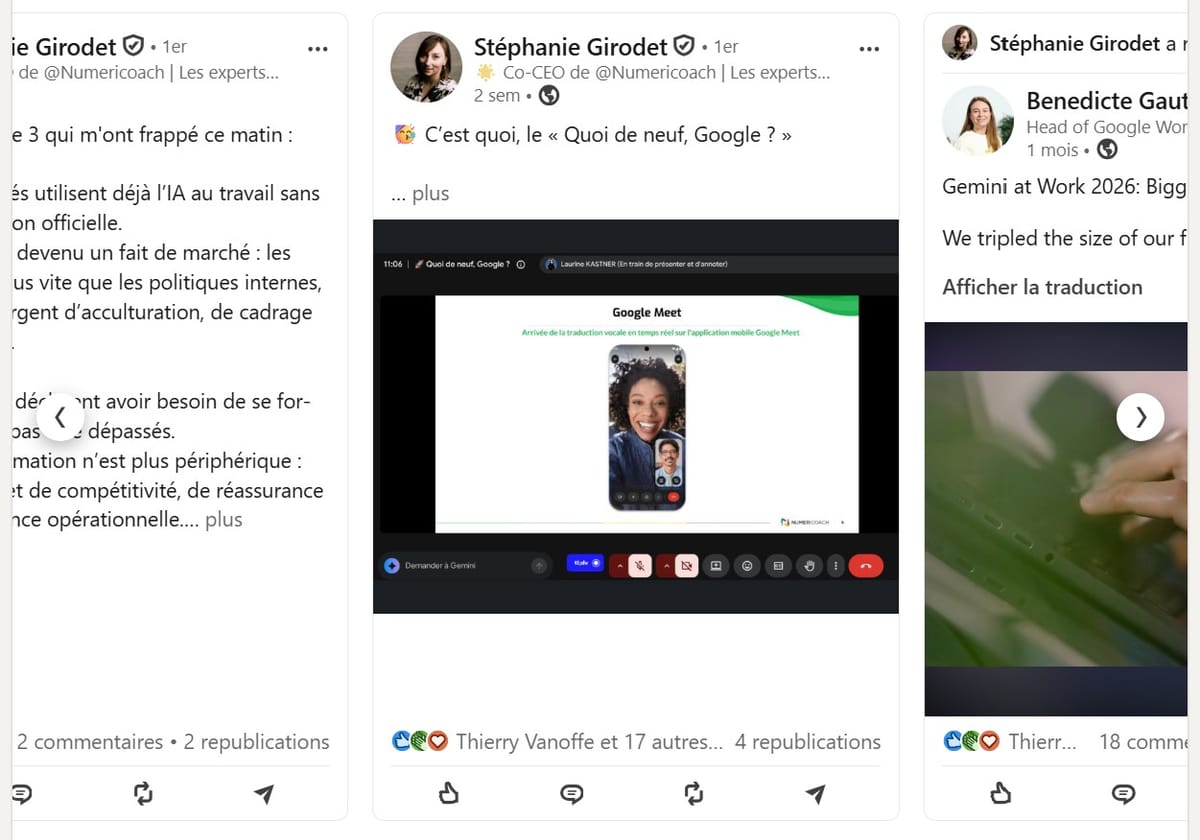Image resolution: width=1200 pixels, height=840 pixels.
Task: View reactions "Thierry Vanoffe et 17 autres"
Action: click(590, 742)
